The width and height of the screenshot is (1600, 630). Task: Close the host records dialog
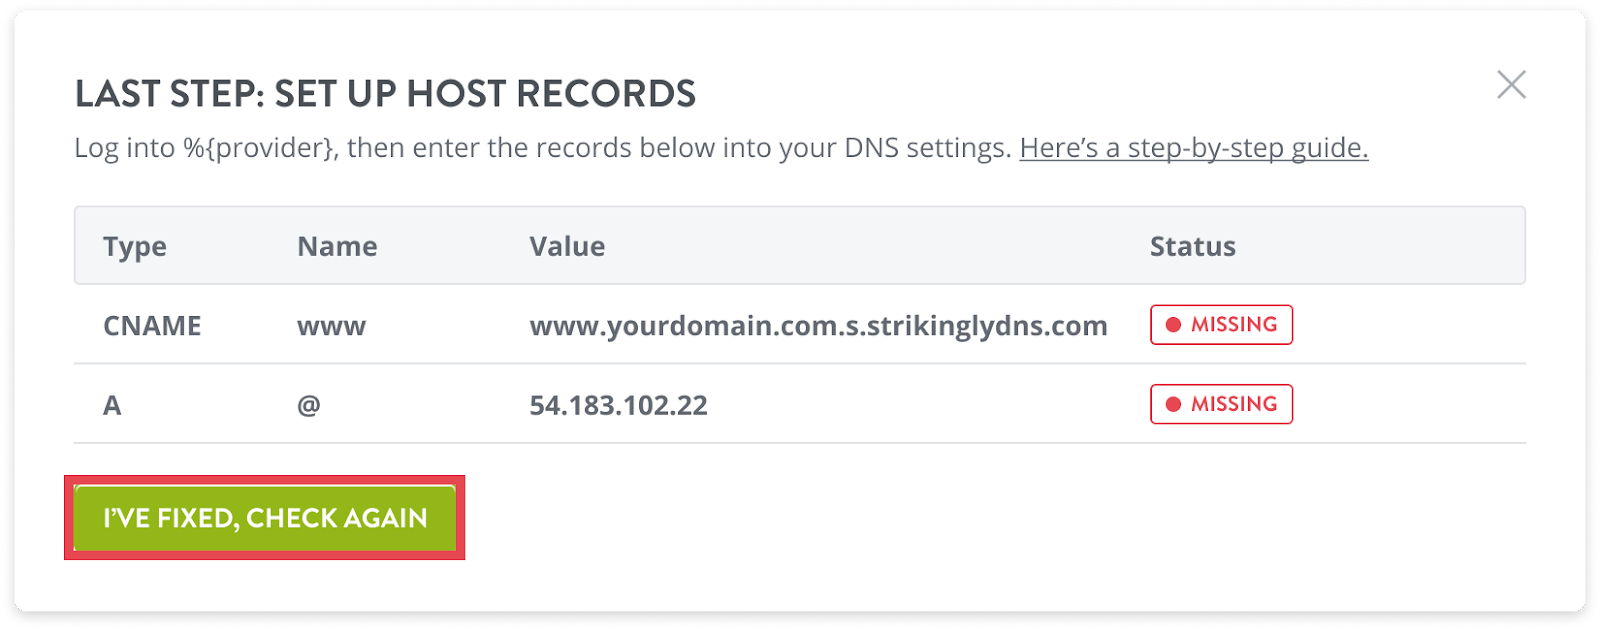click(1511, 85)
